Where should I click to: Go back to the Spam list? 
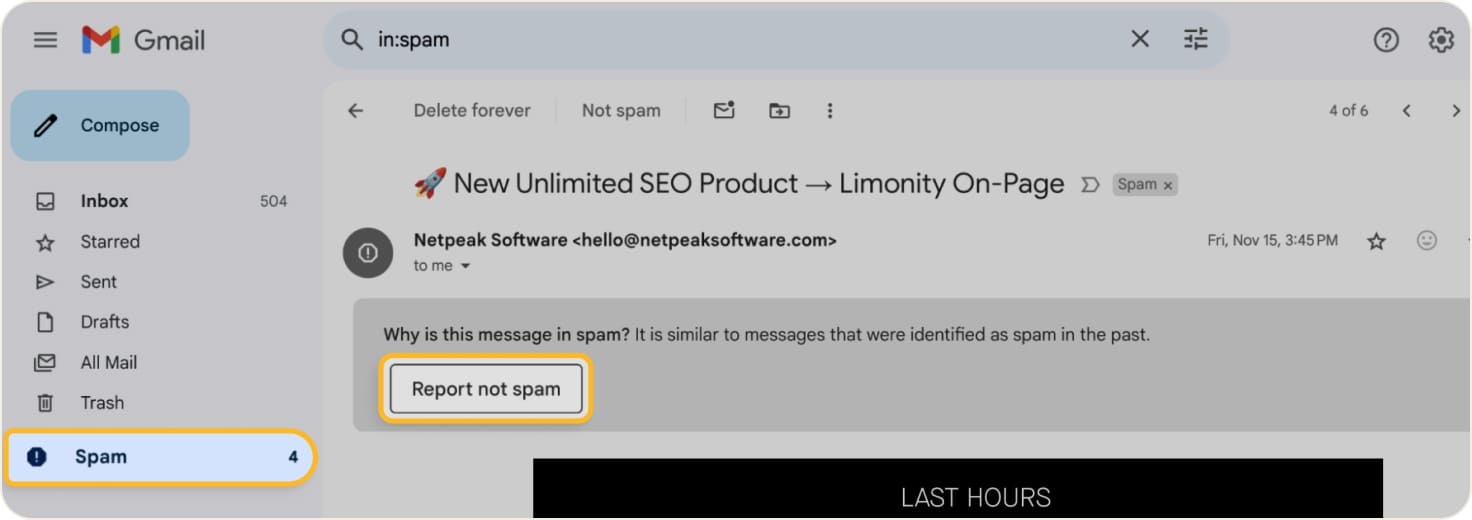(355, 111)
